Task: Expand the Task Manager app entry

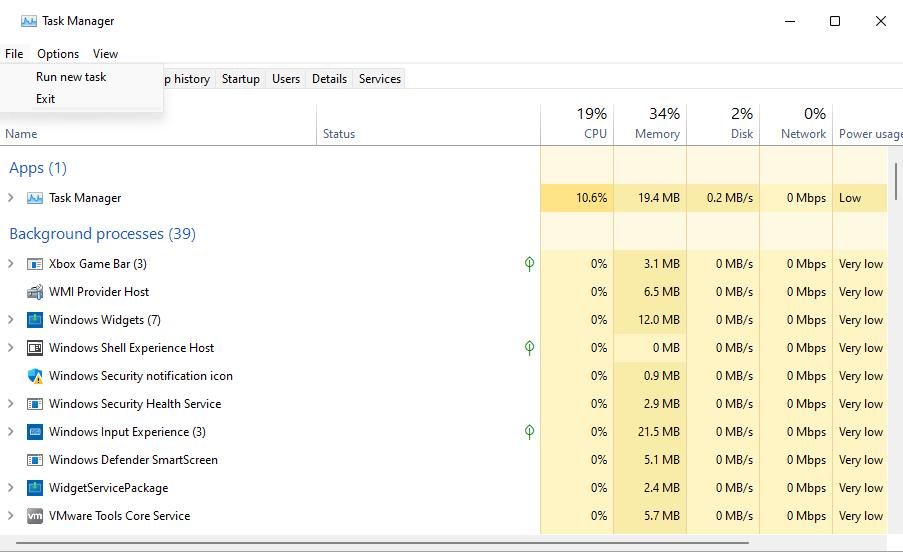Action: tap(11, 198)
